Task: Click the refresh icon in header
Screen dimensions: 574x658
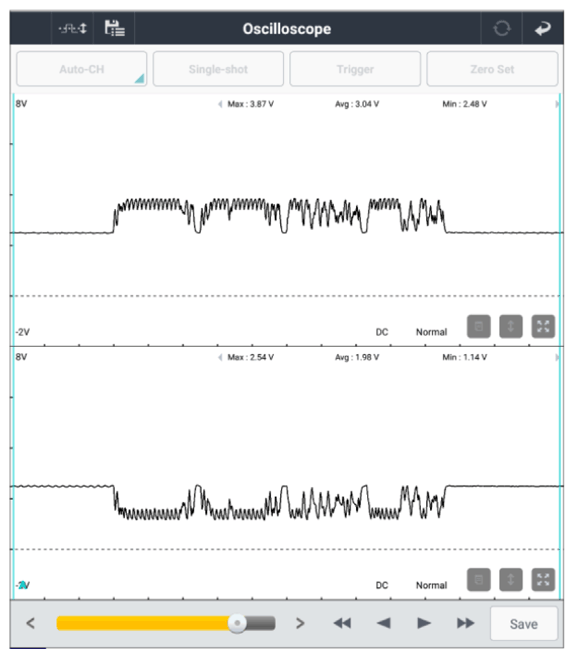Action: click(501, 29)
